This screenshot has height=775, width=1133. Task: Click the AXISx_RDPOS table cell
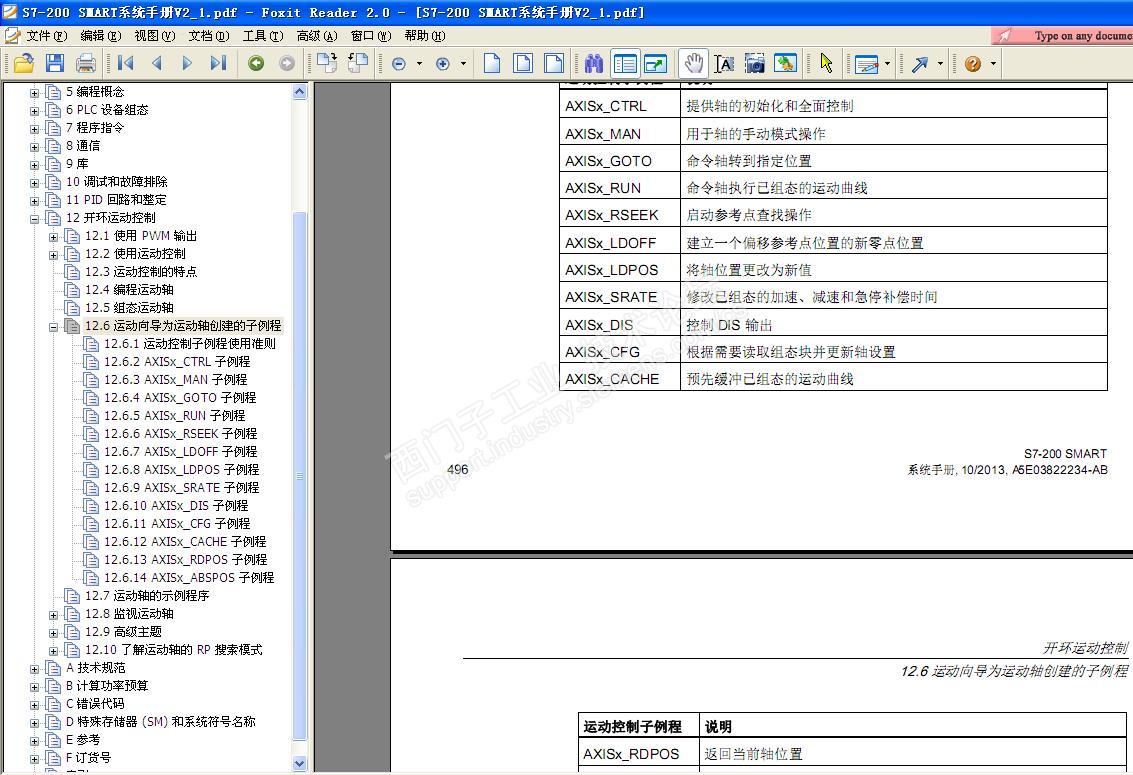(638, 753)
